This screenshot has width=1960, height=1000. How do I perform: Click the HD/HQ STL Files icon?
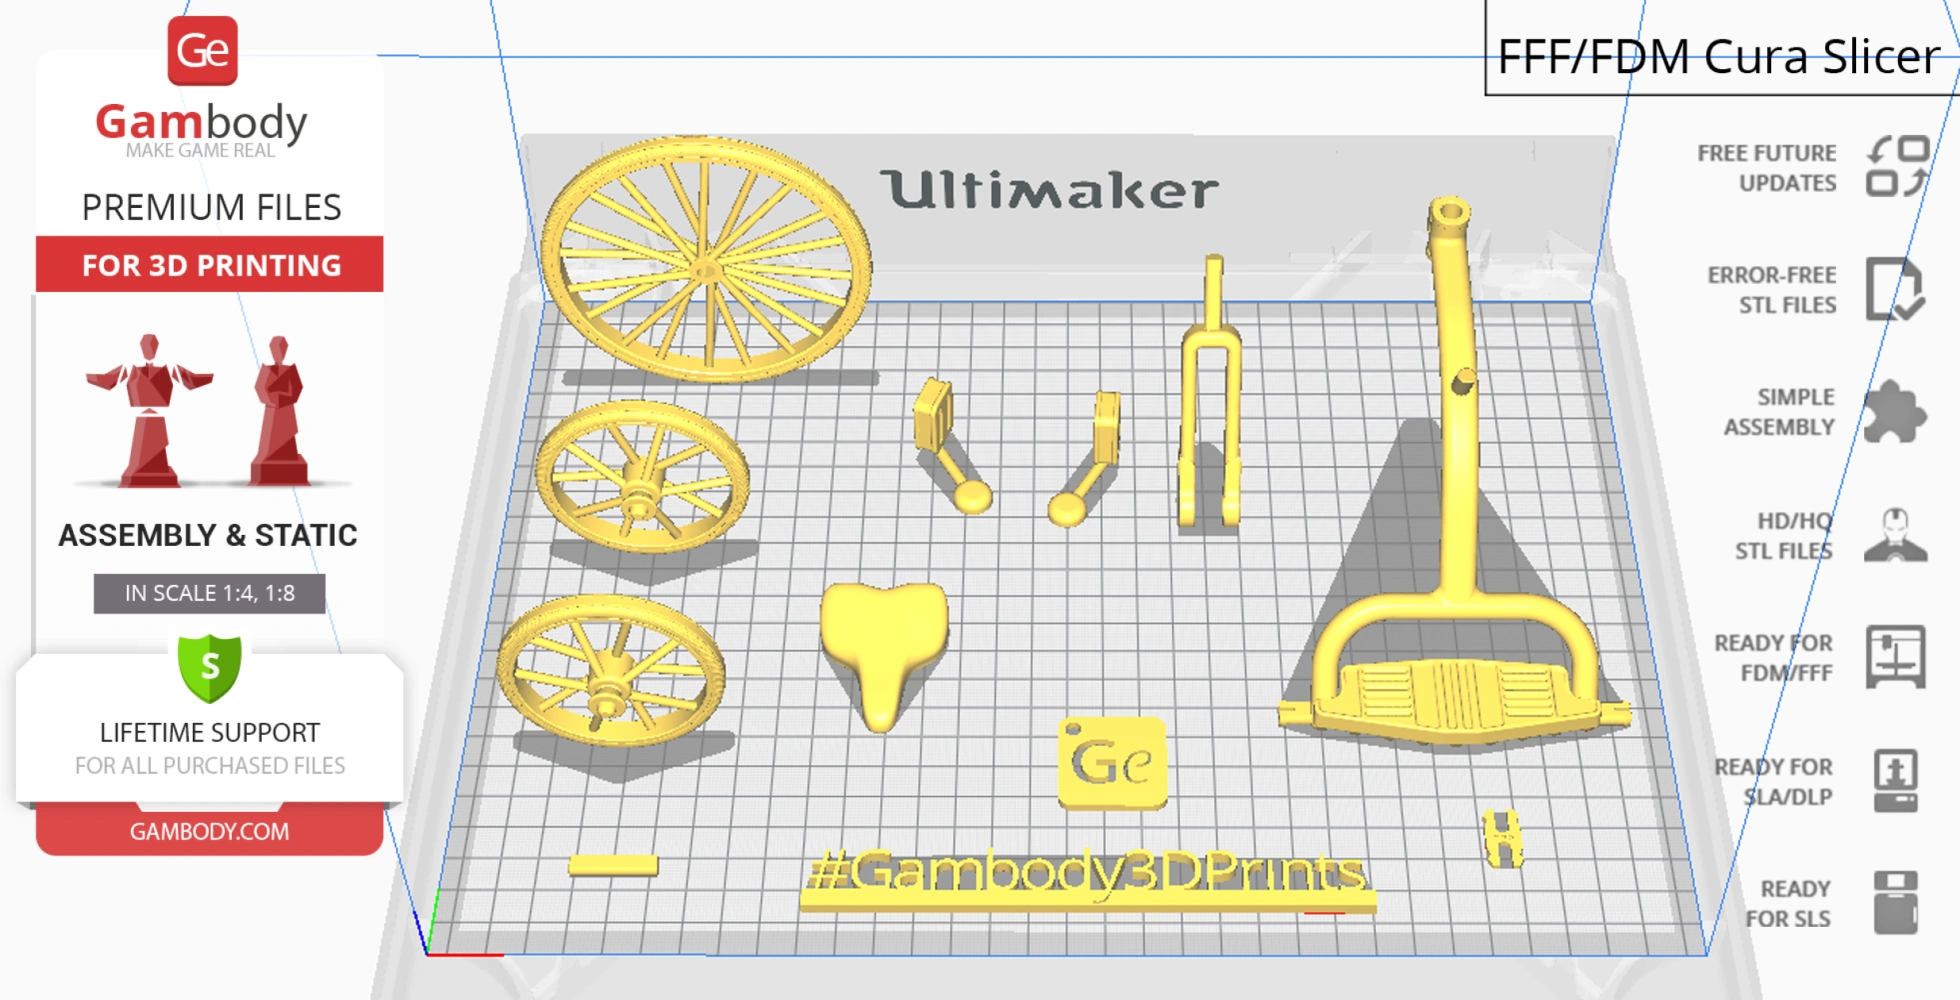point(1894,536)
